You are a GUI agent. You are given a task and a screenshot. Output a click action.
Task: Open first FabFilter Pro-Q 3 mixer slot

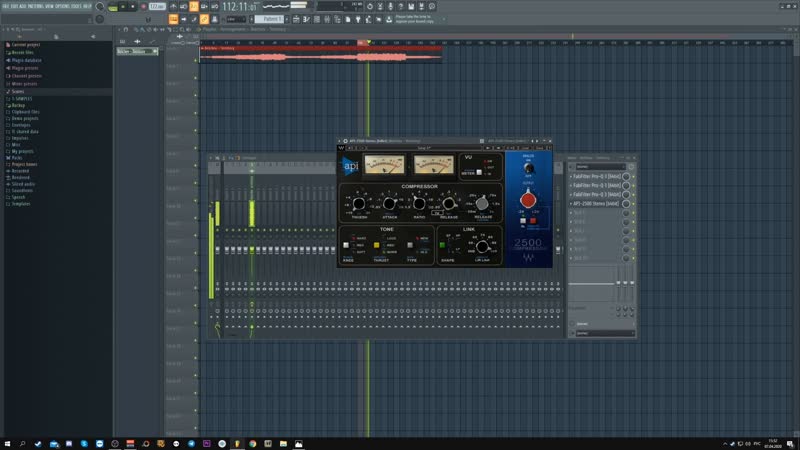pyautogui.click(x=596, y=176)
